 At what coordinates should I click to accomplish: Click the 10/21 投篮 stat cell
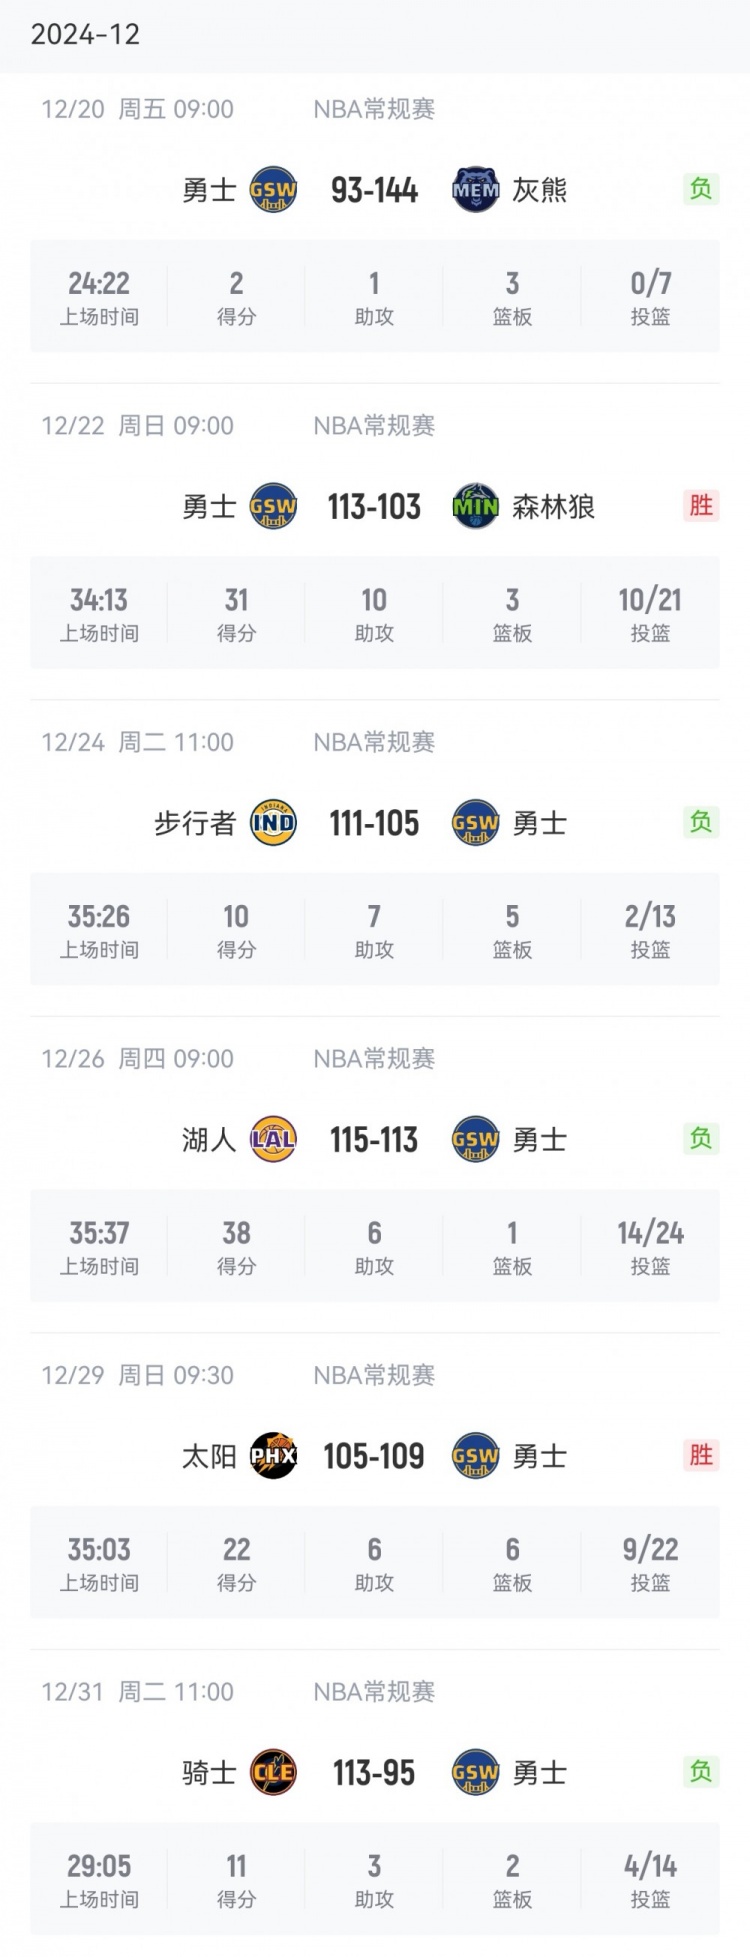click(x=650, y=614)
